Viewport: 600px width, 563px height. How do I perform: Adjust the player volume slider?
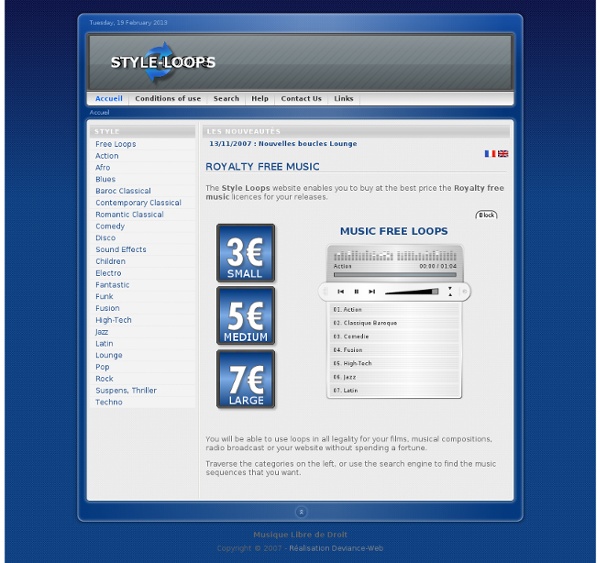pyautogui.click(x=411, y=292)
